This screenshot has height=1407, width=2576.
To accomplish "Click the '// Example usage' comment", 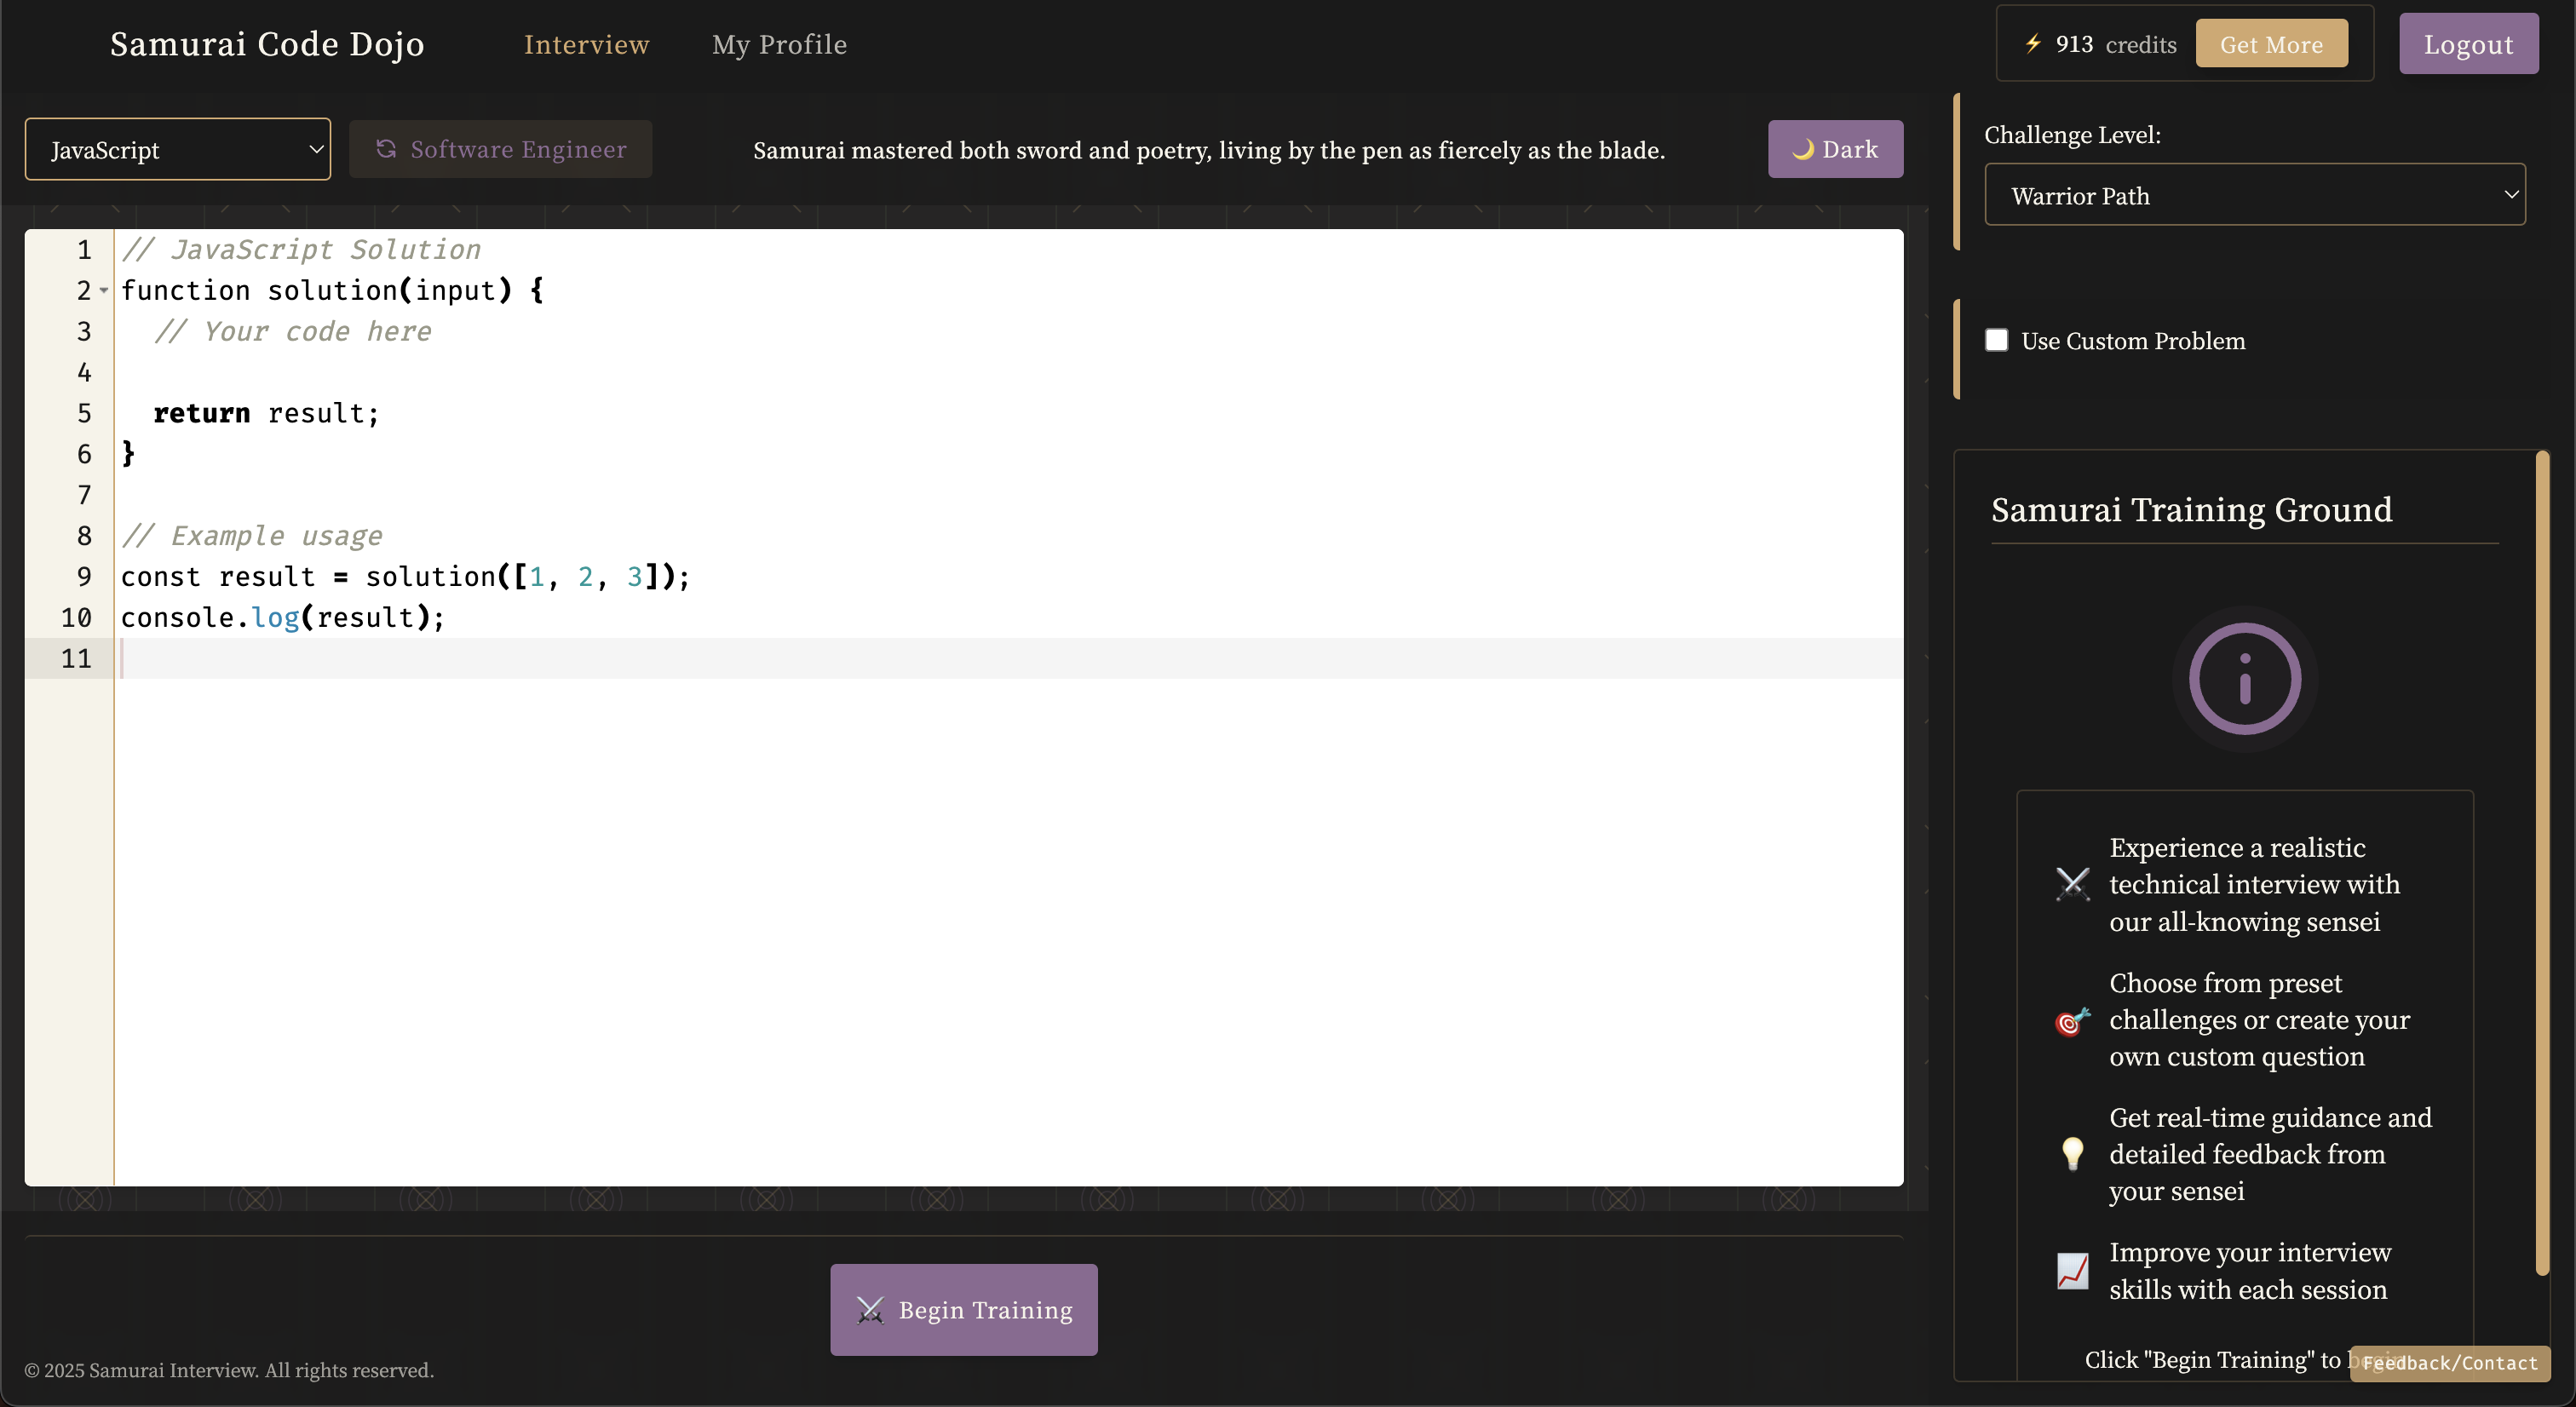I will click(252, 536).
